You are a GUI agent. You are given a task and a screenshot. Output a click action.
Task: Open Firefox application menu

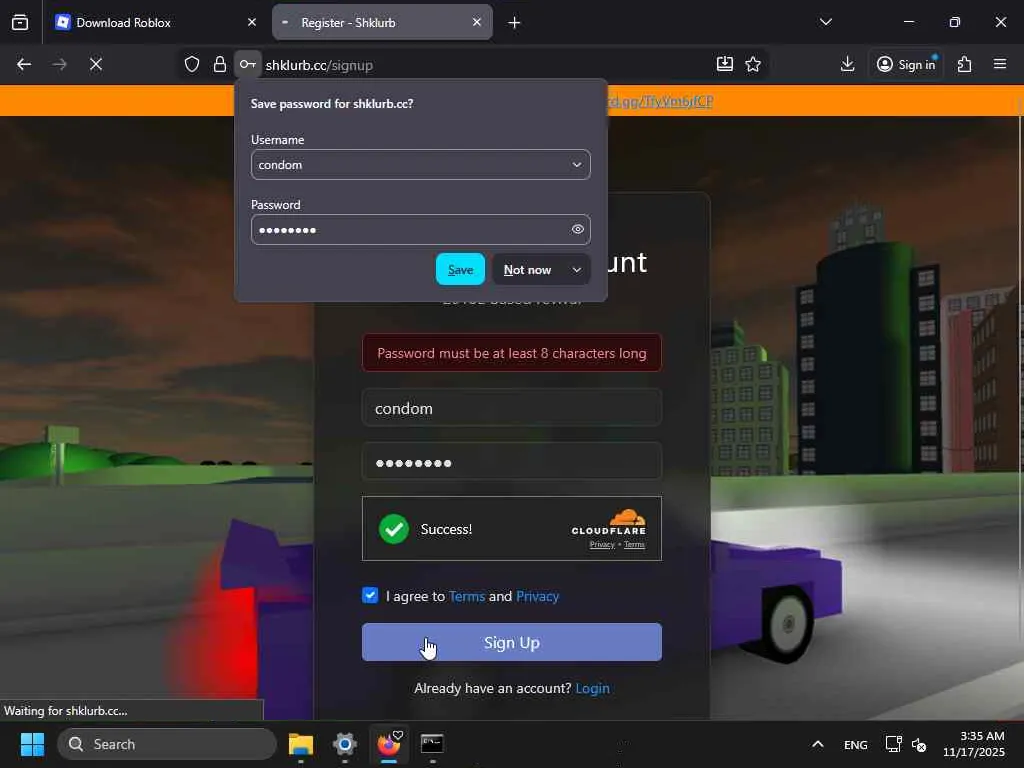point(1000,64)
